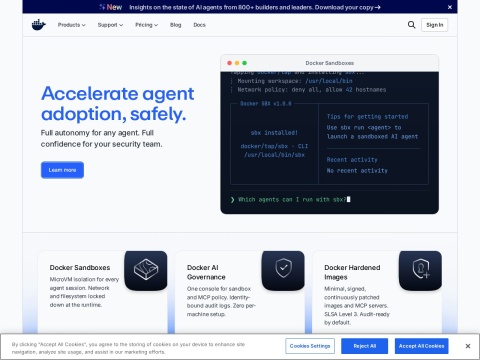Close the cookie consent bar
This screenshot has height=360, width=480.
point(468,346)
